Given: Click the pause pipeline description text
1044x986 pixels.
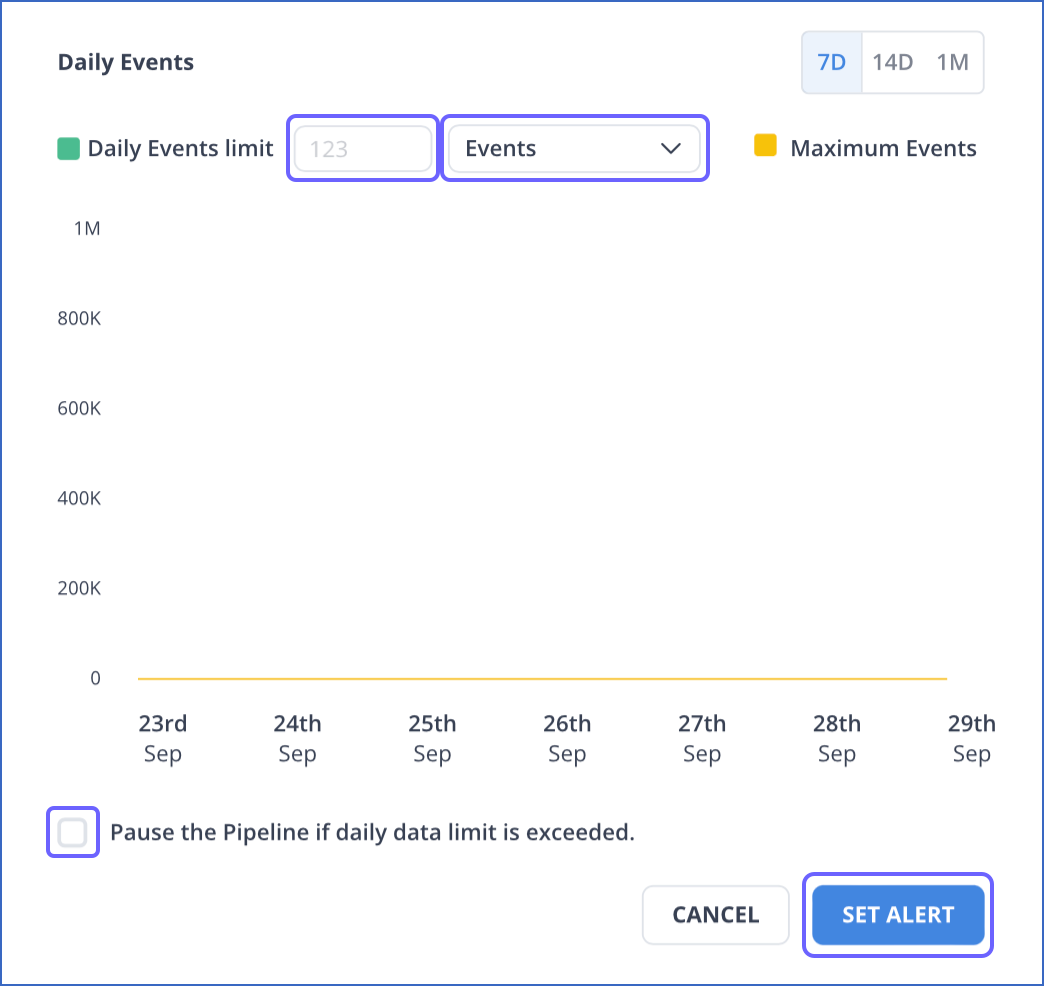Looking at the screenshot, I should (374, 832).
